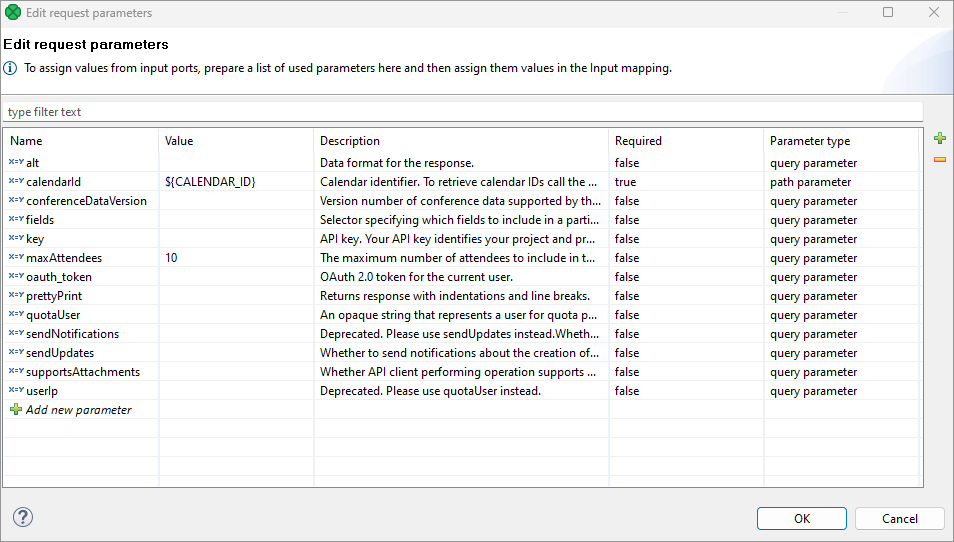
Task: Click the green plus beside Add new parameter
Action: (16, 410)
